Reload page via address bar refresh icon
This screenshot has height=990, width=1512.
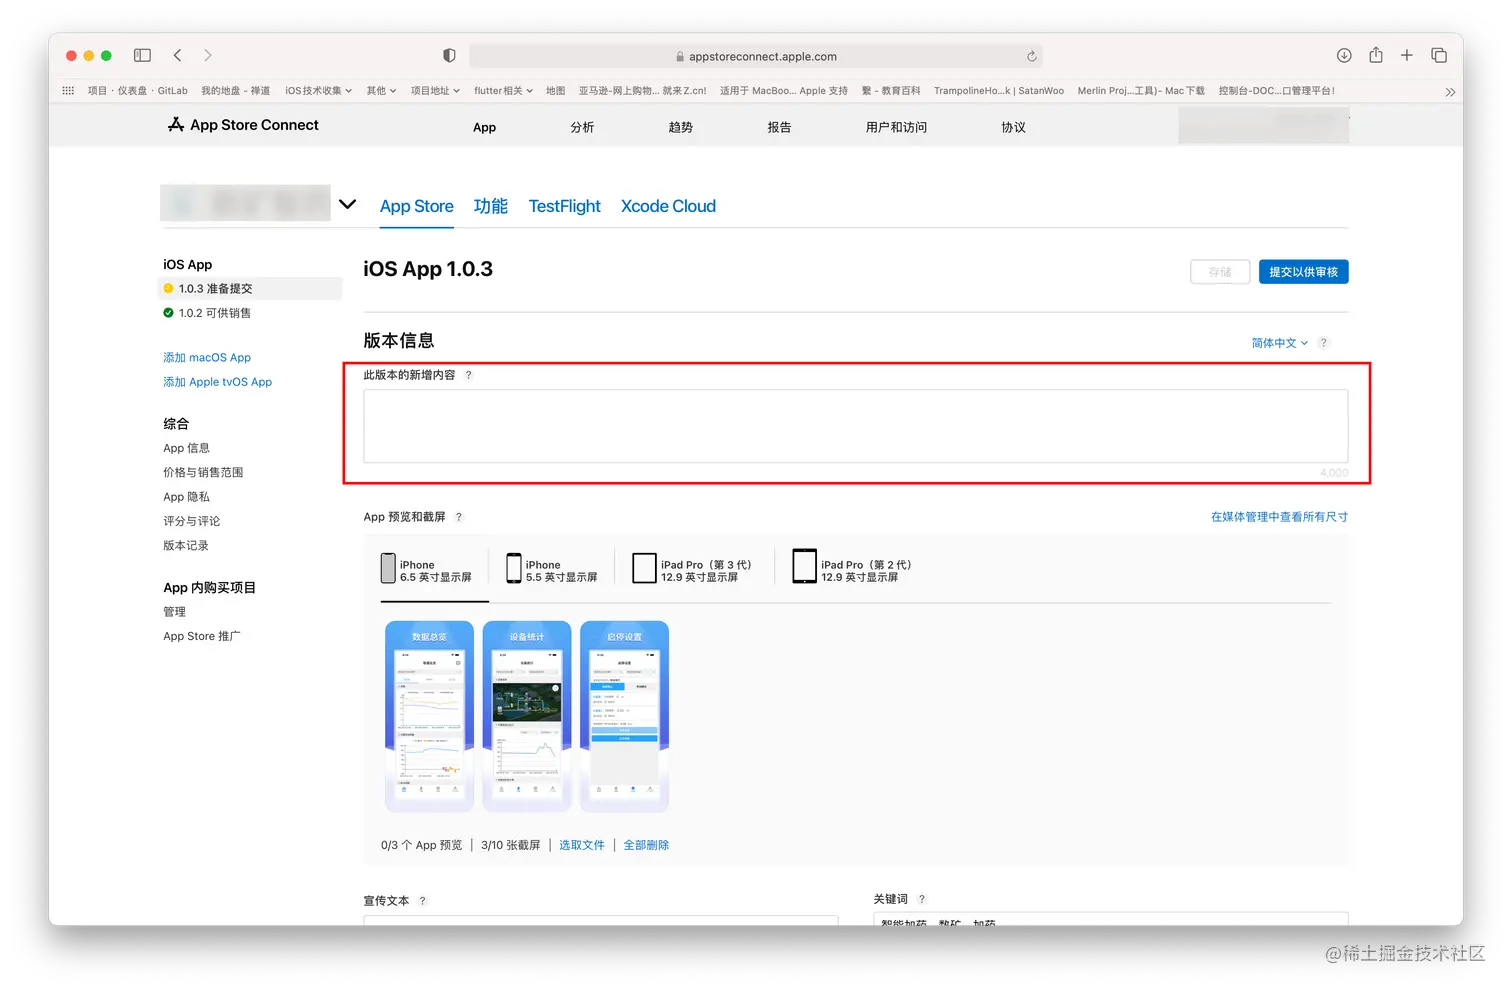(1031, 56)
